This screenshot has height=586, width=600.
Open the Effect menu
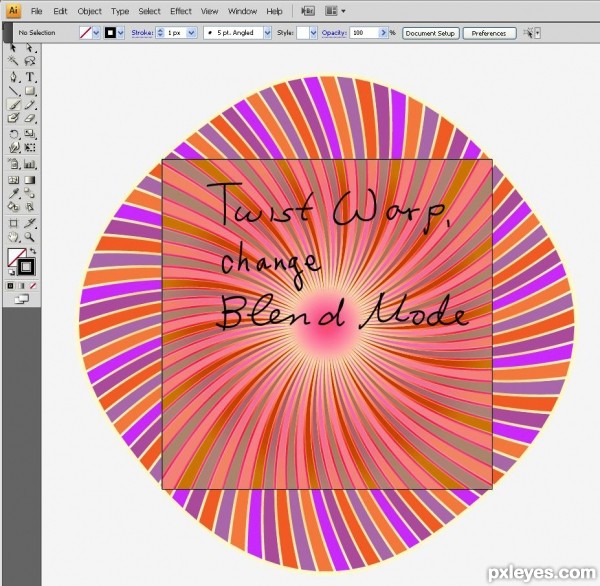click(181, 11)
